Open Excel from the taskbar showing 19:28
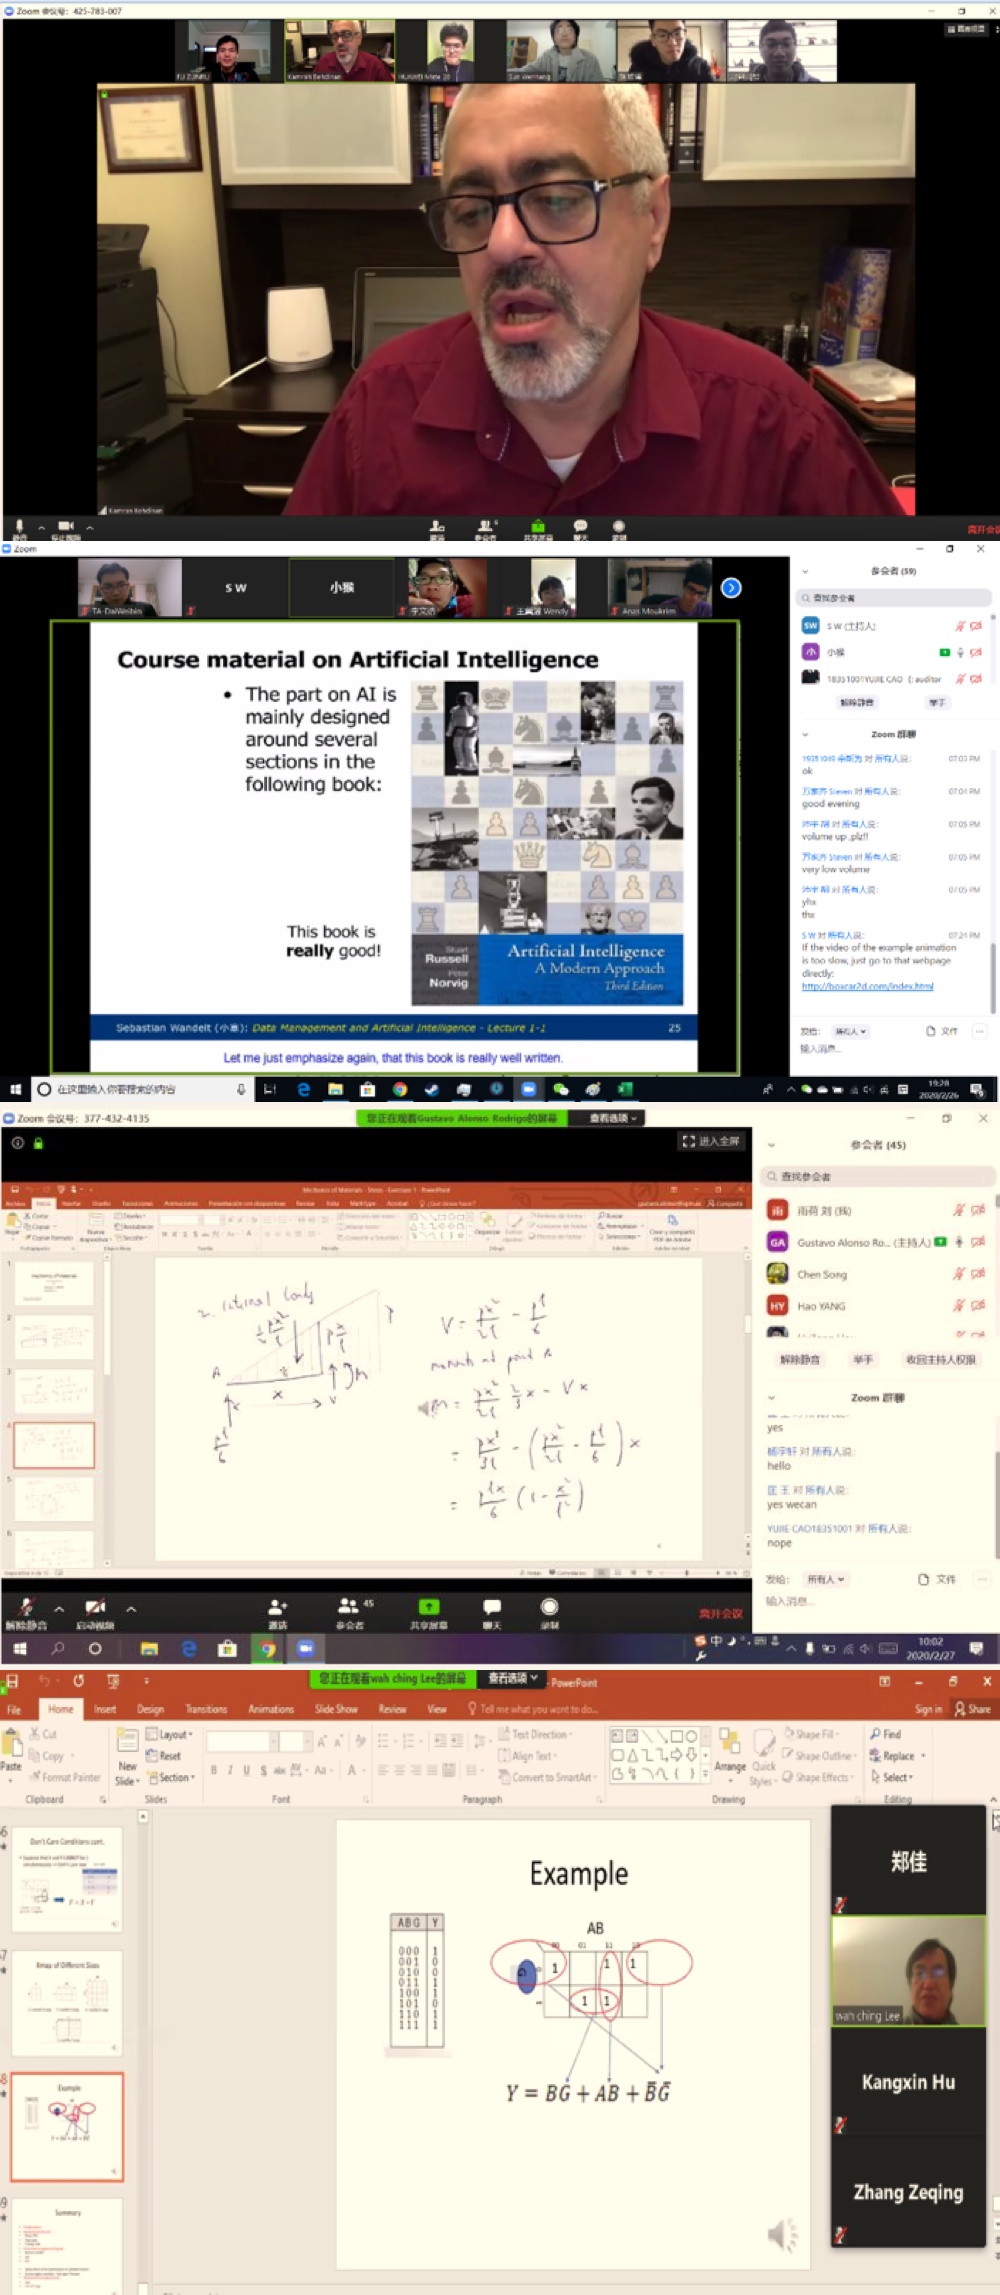This screenshot has width=1000, height=2295. tap(625, 1089)
